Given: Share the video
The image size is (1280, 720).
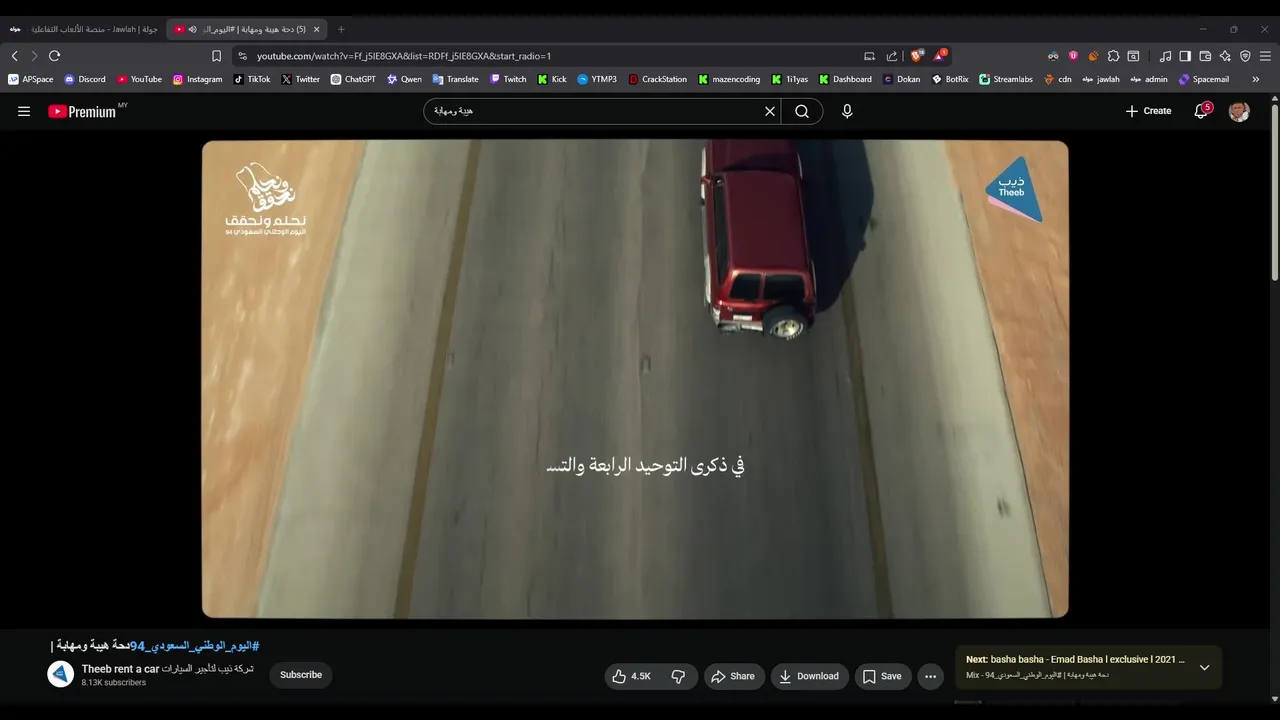Looking at the screenshot, I should click(734, 676).
